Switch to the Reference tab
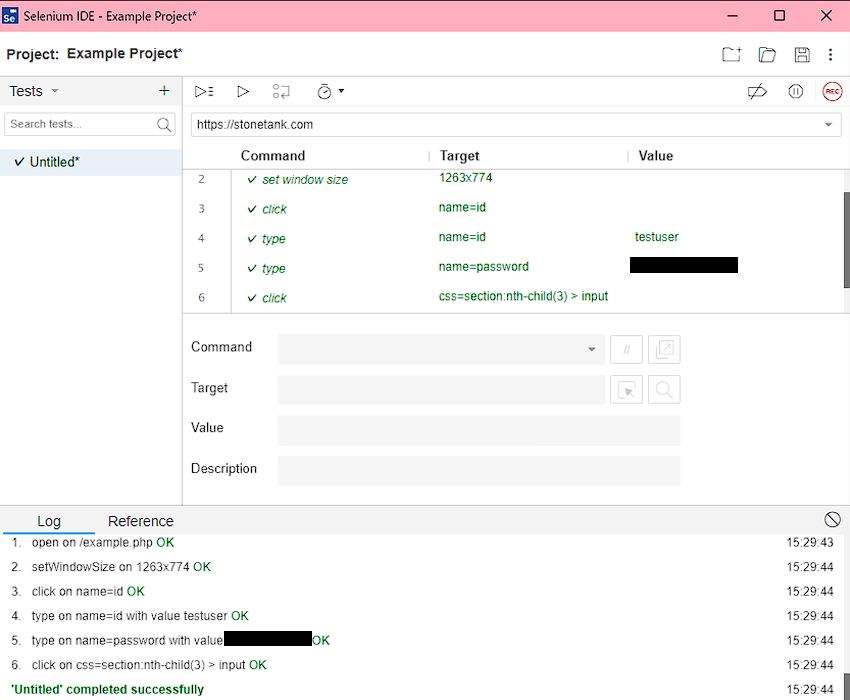850x700 pixels. 141,521
